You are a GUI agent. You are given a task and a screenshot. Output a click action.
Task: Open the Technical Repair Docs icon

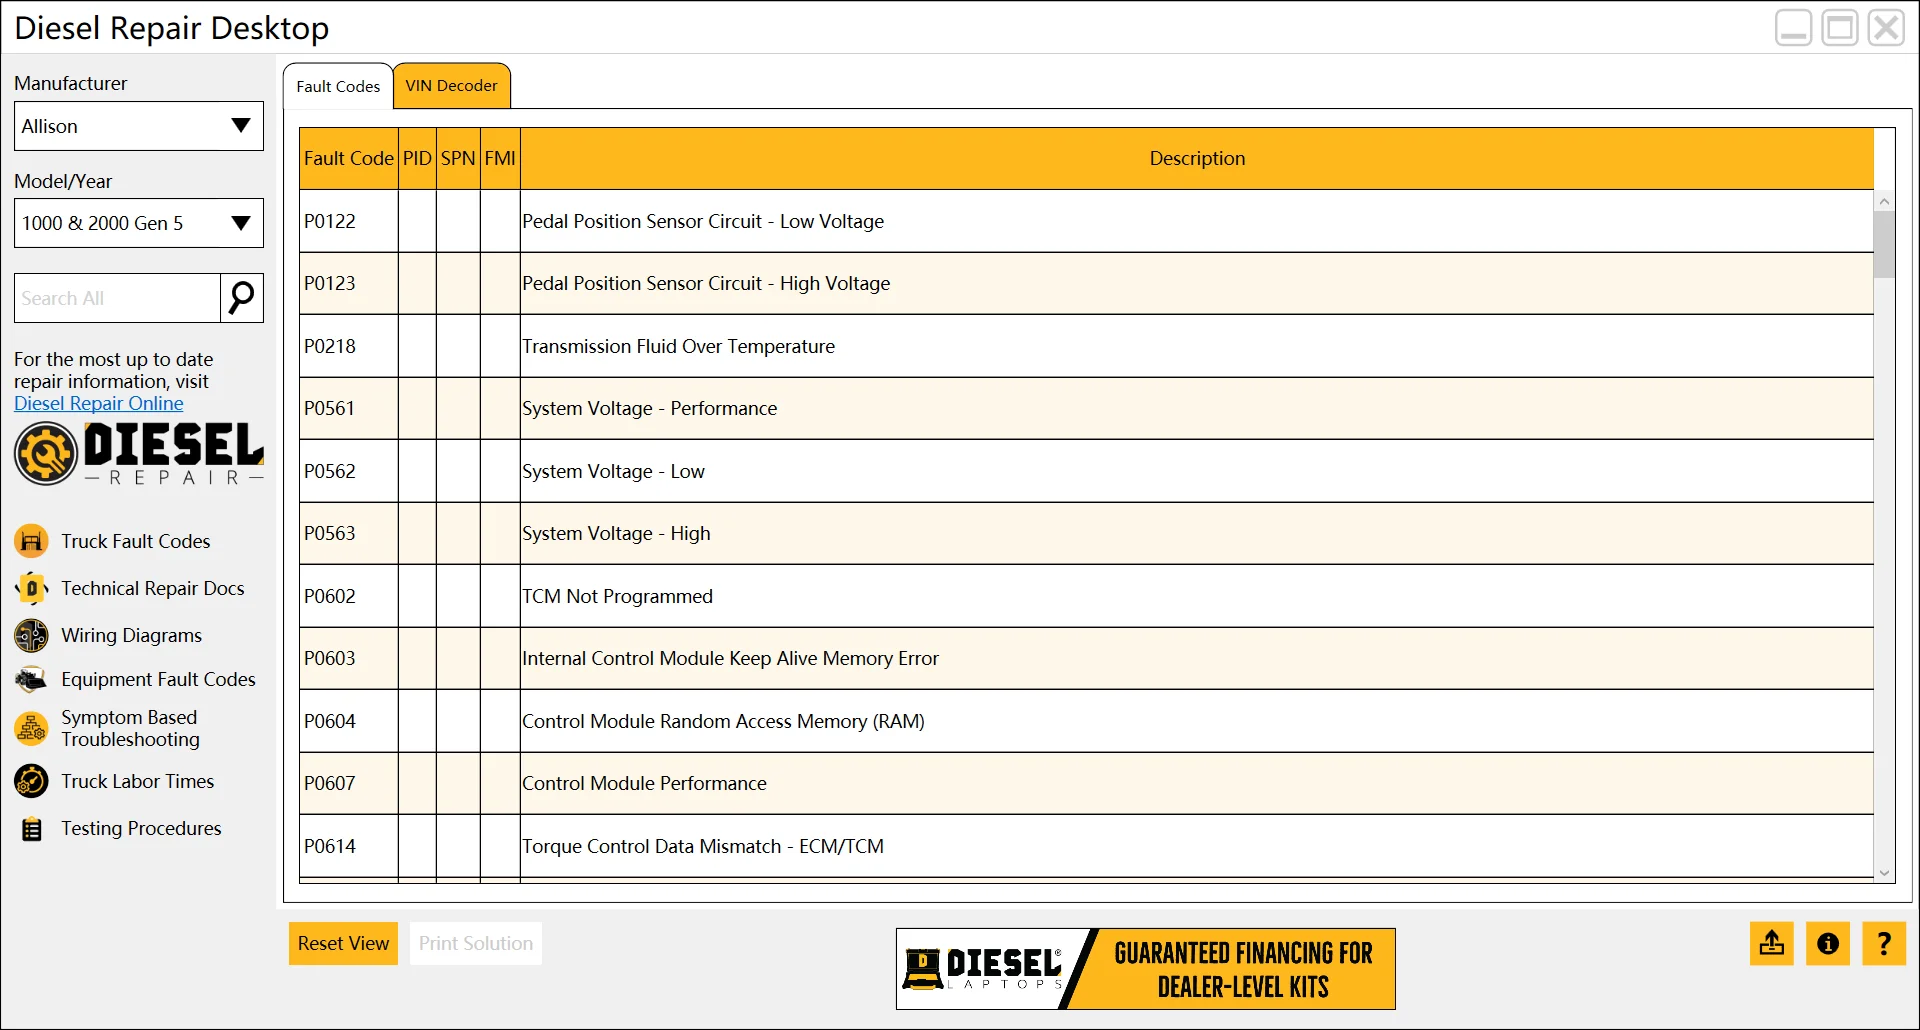[31, 588]
